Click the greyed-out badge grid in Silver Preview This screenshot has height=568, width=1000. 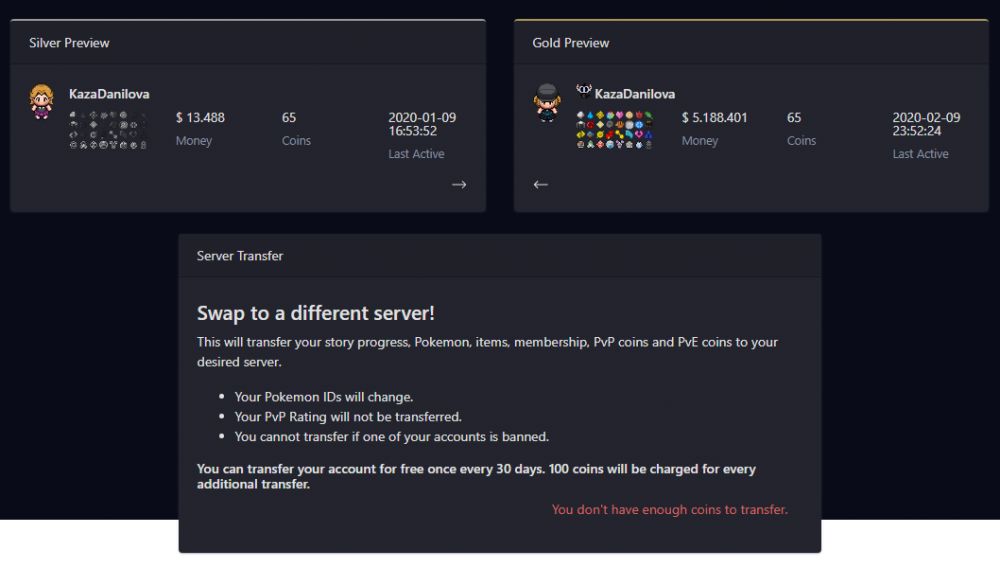point(108,131)
